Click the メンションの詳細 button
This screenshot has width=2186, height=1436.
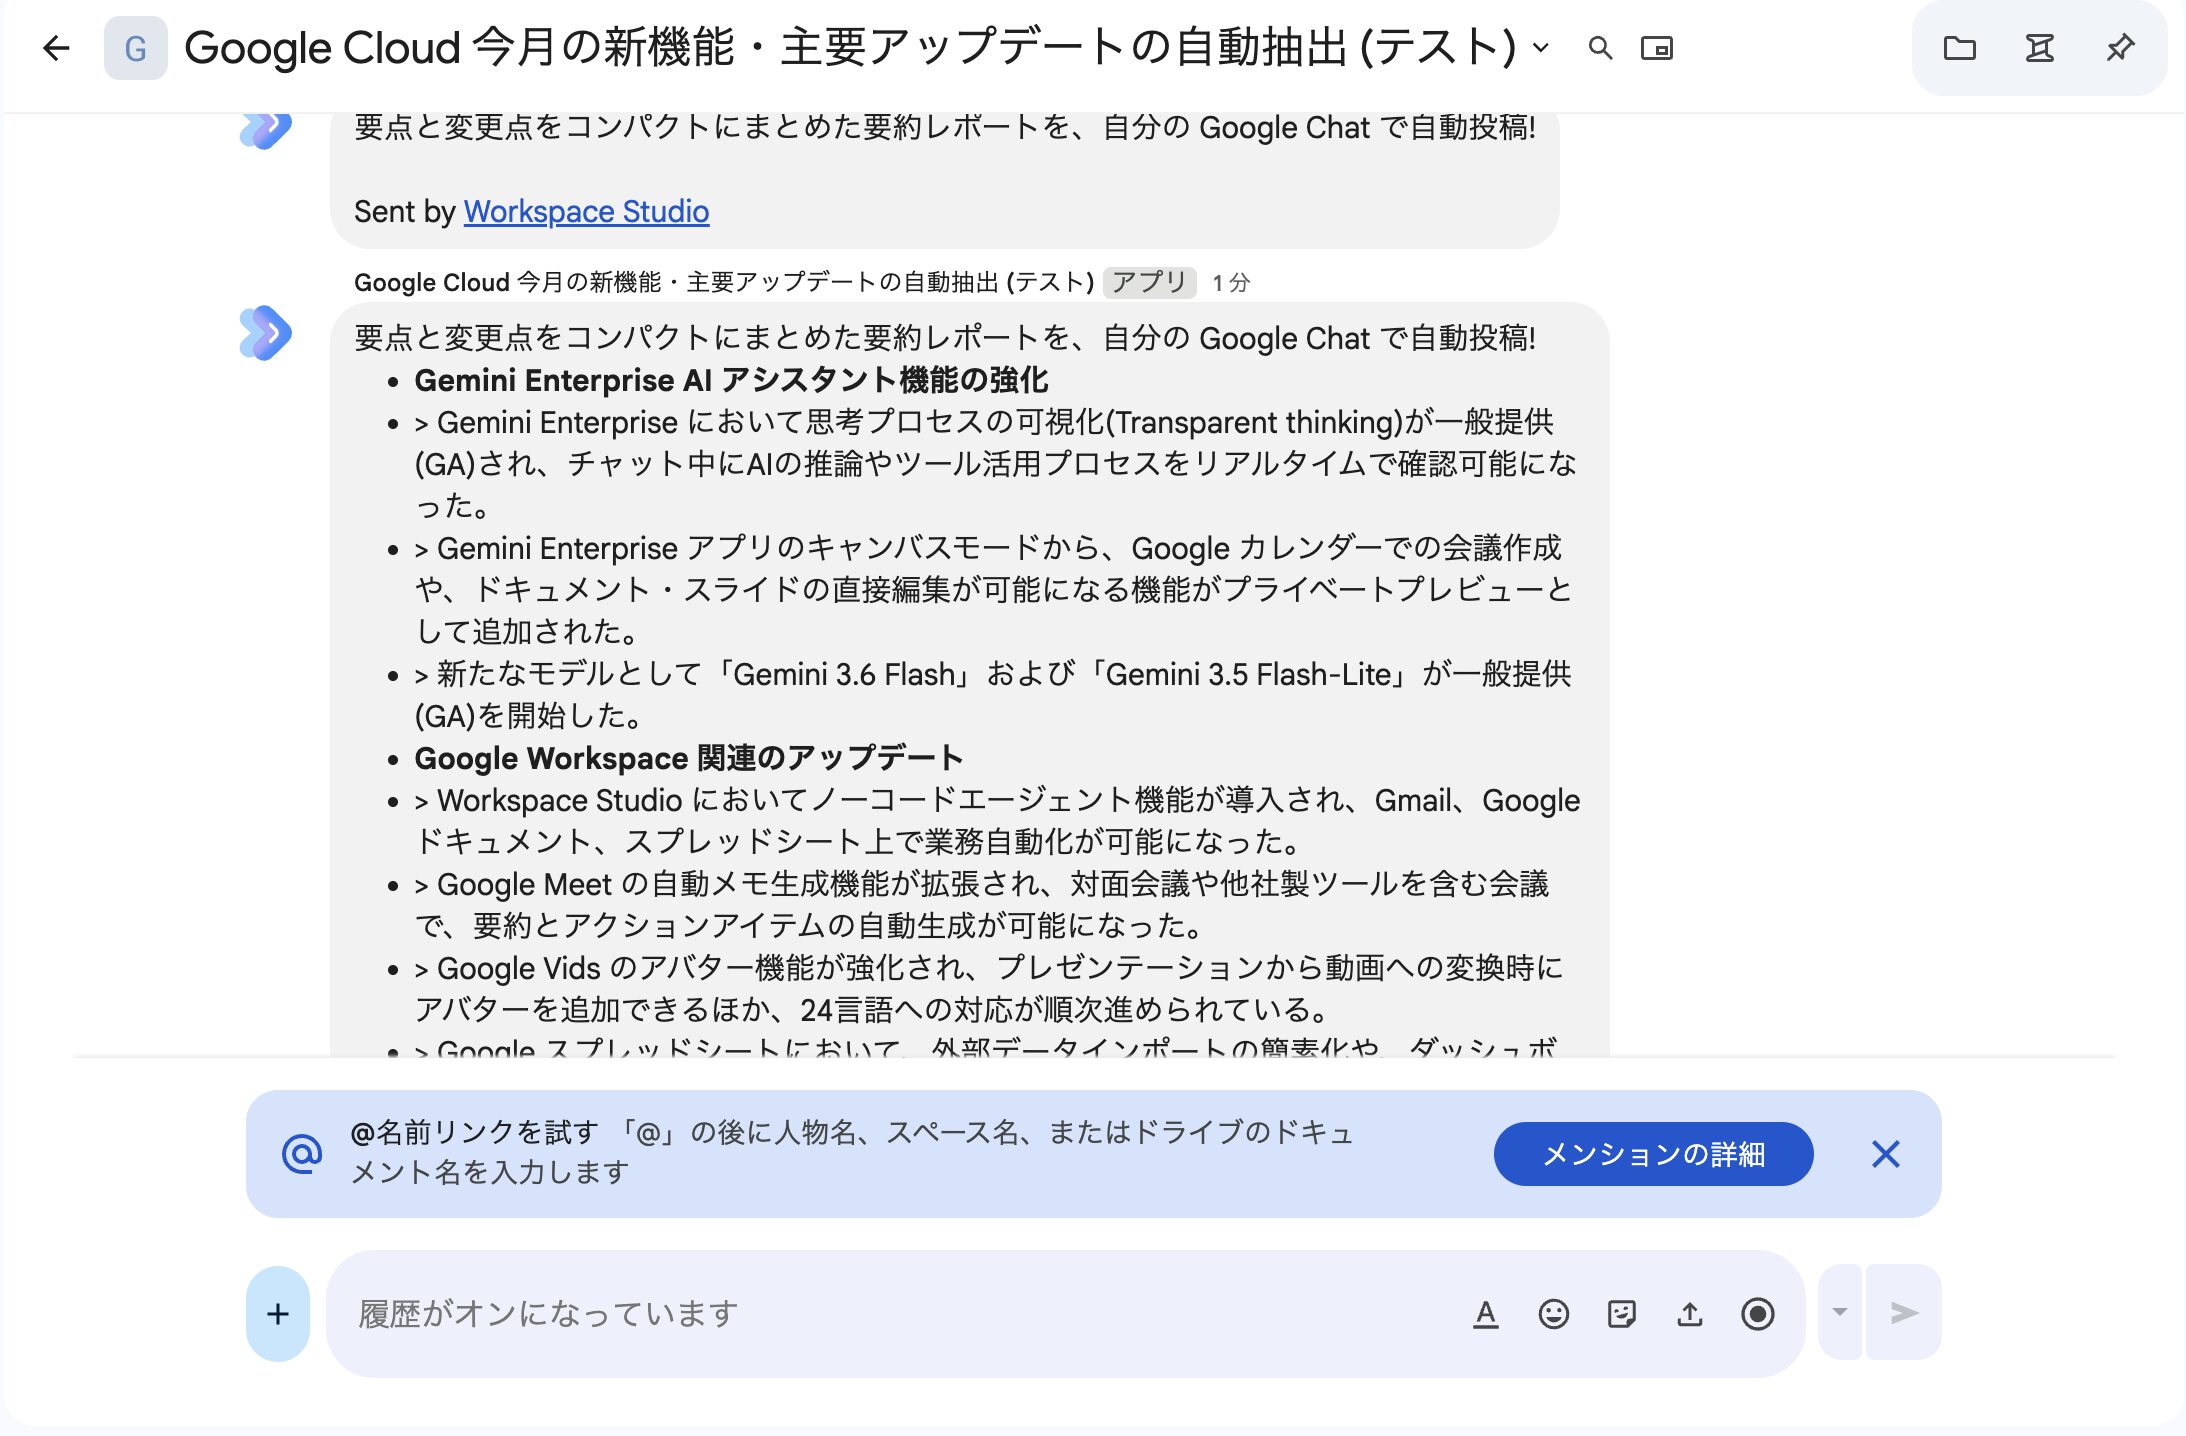tap(1654, 1154)
